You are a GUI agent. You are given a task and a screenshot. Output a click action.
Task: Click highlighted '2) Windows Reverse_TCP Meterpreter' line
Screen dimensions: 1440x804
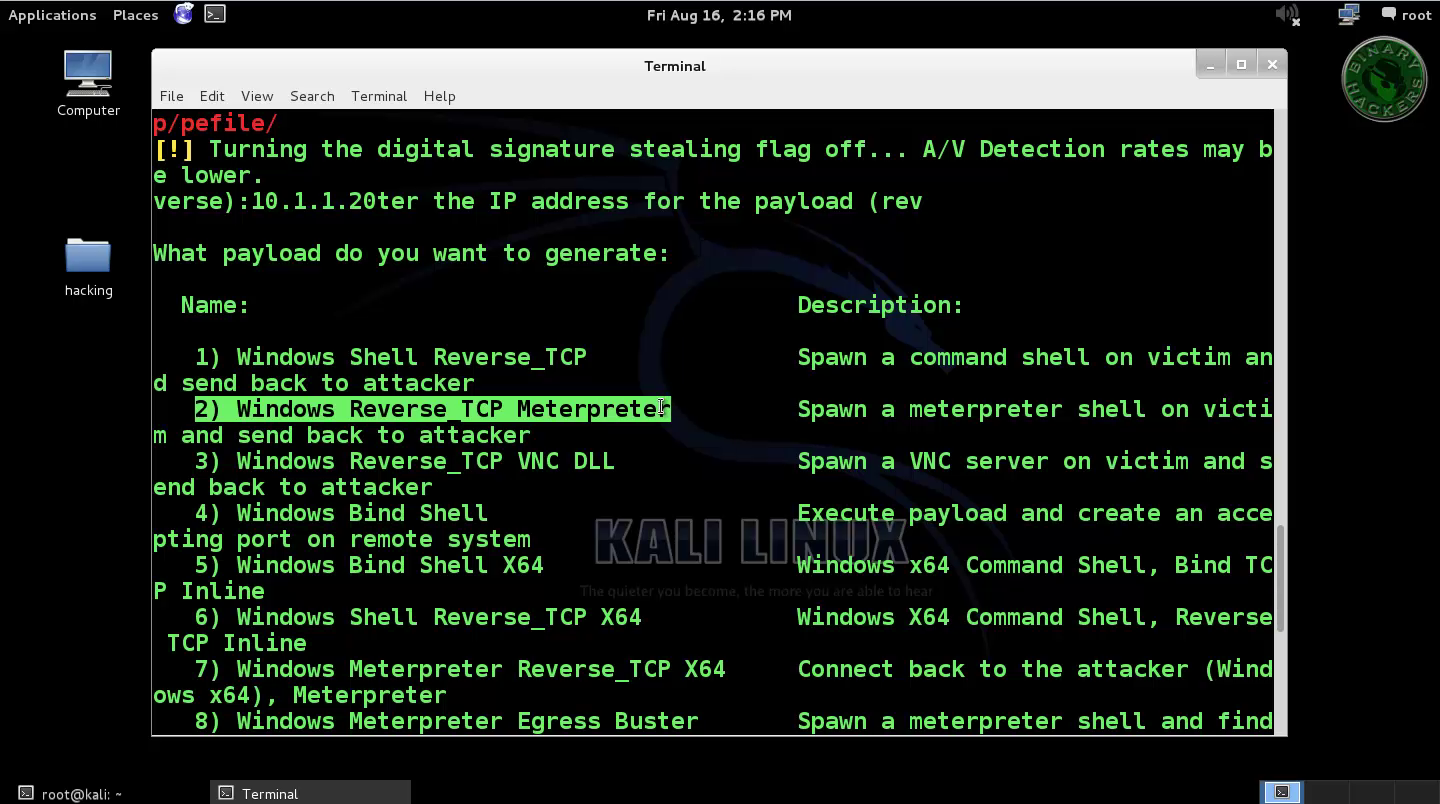[x=432, y=409]
